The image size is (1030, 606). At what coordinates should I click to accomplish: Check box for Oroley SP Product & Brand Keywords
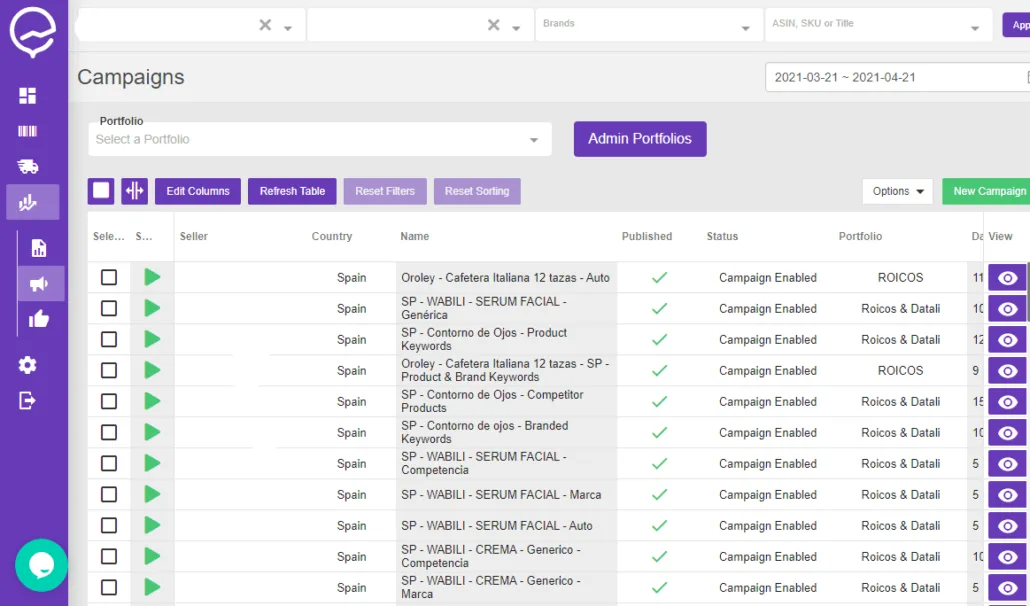[x=109, y=370]
